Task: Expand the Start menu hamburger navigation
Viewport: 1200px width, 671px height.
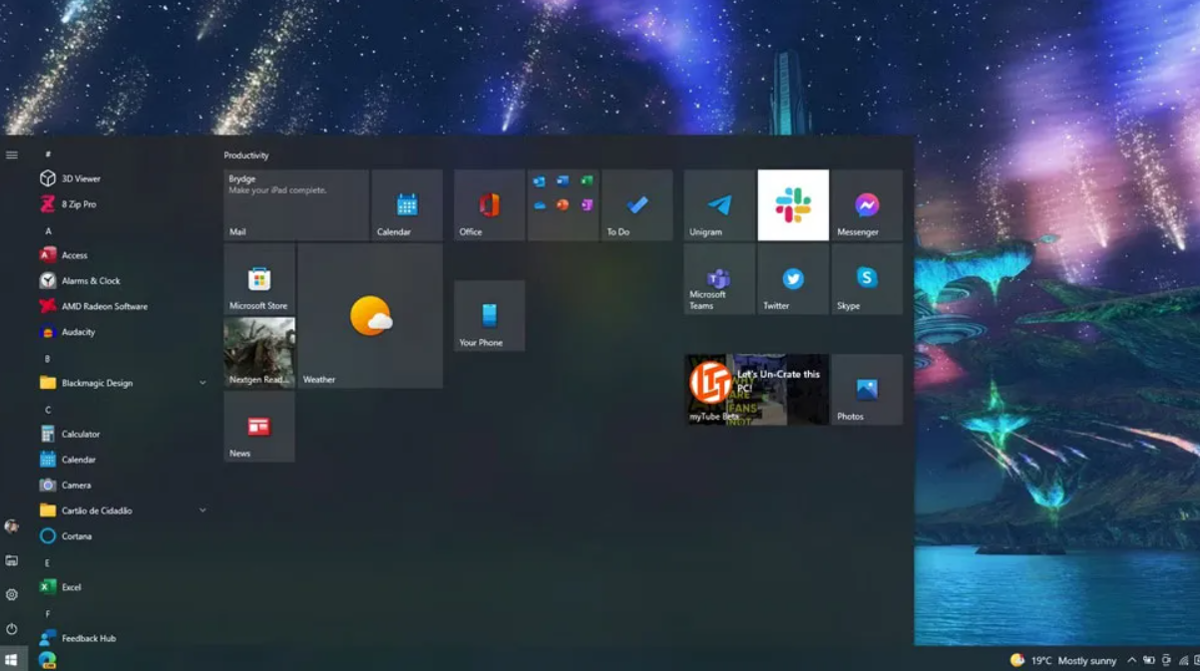Action: click(12, 155)
